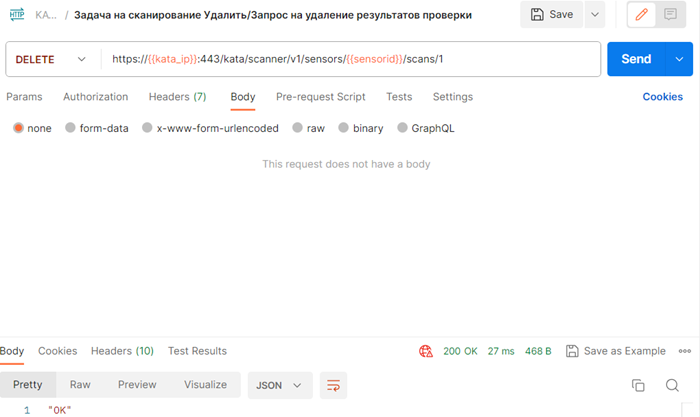Image resolution: width=700 pixels, height=417 pixels.
Task: Open the Pre-request Script tab
Action: (x=320, y=97)
